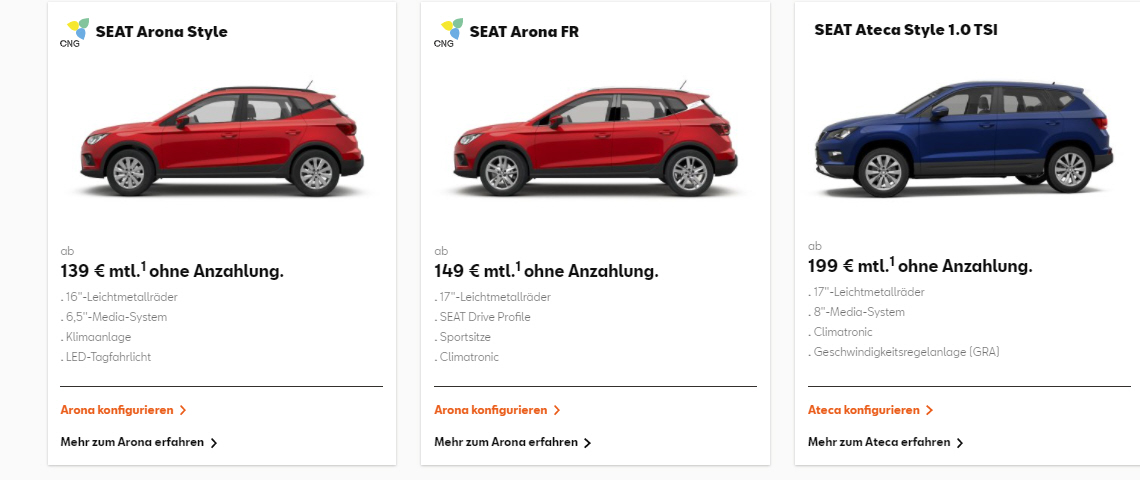Click the SEAT Ateca Style 1.0 TSI heading
1140x480 pixels.
click(906, 30)
